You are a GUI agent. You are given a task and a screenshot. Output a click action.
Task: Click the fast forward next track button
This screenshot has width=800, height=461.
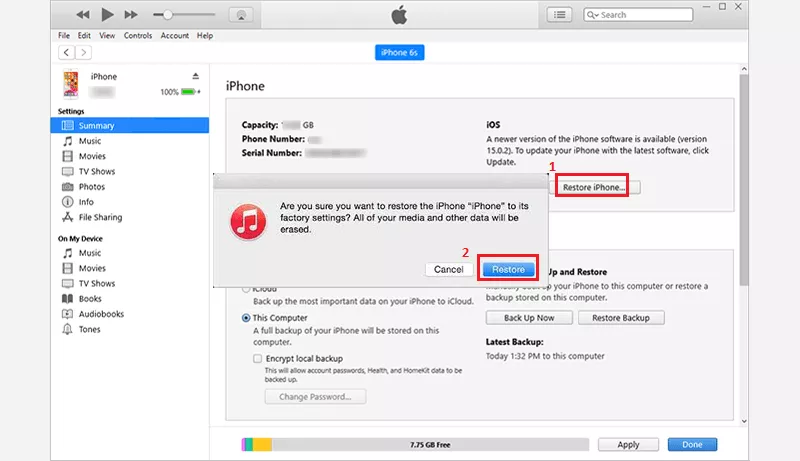(131, 15)
